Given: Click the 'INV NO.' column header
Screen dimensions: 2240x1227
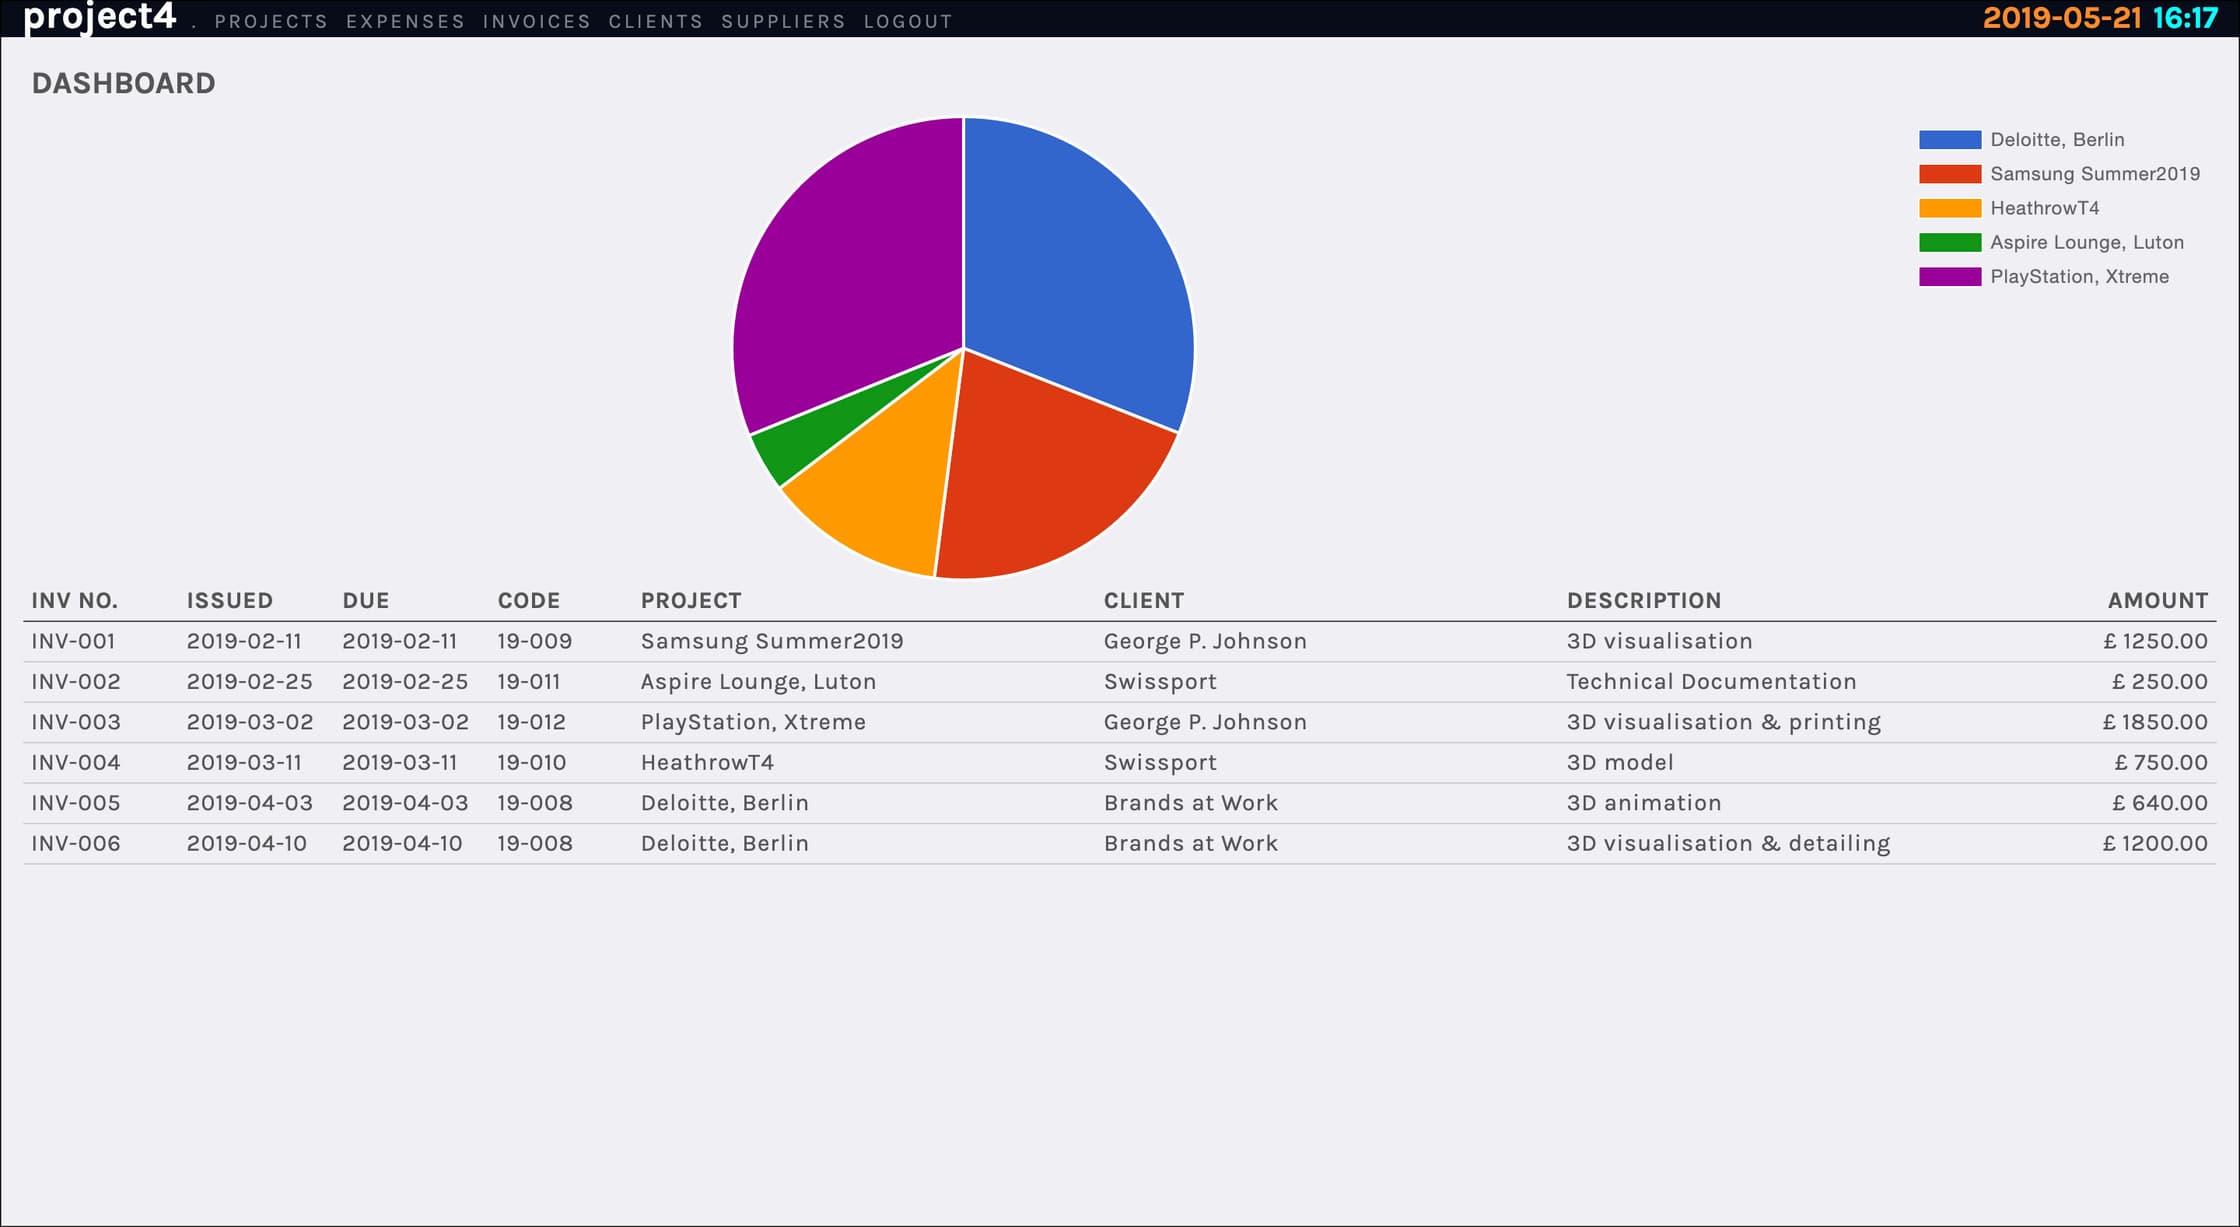Looking at the screenshot, I should tap(75, 601).
